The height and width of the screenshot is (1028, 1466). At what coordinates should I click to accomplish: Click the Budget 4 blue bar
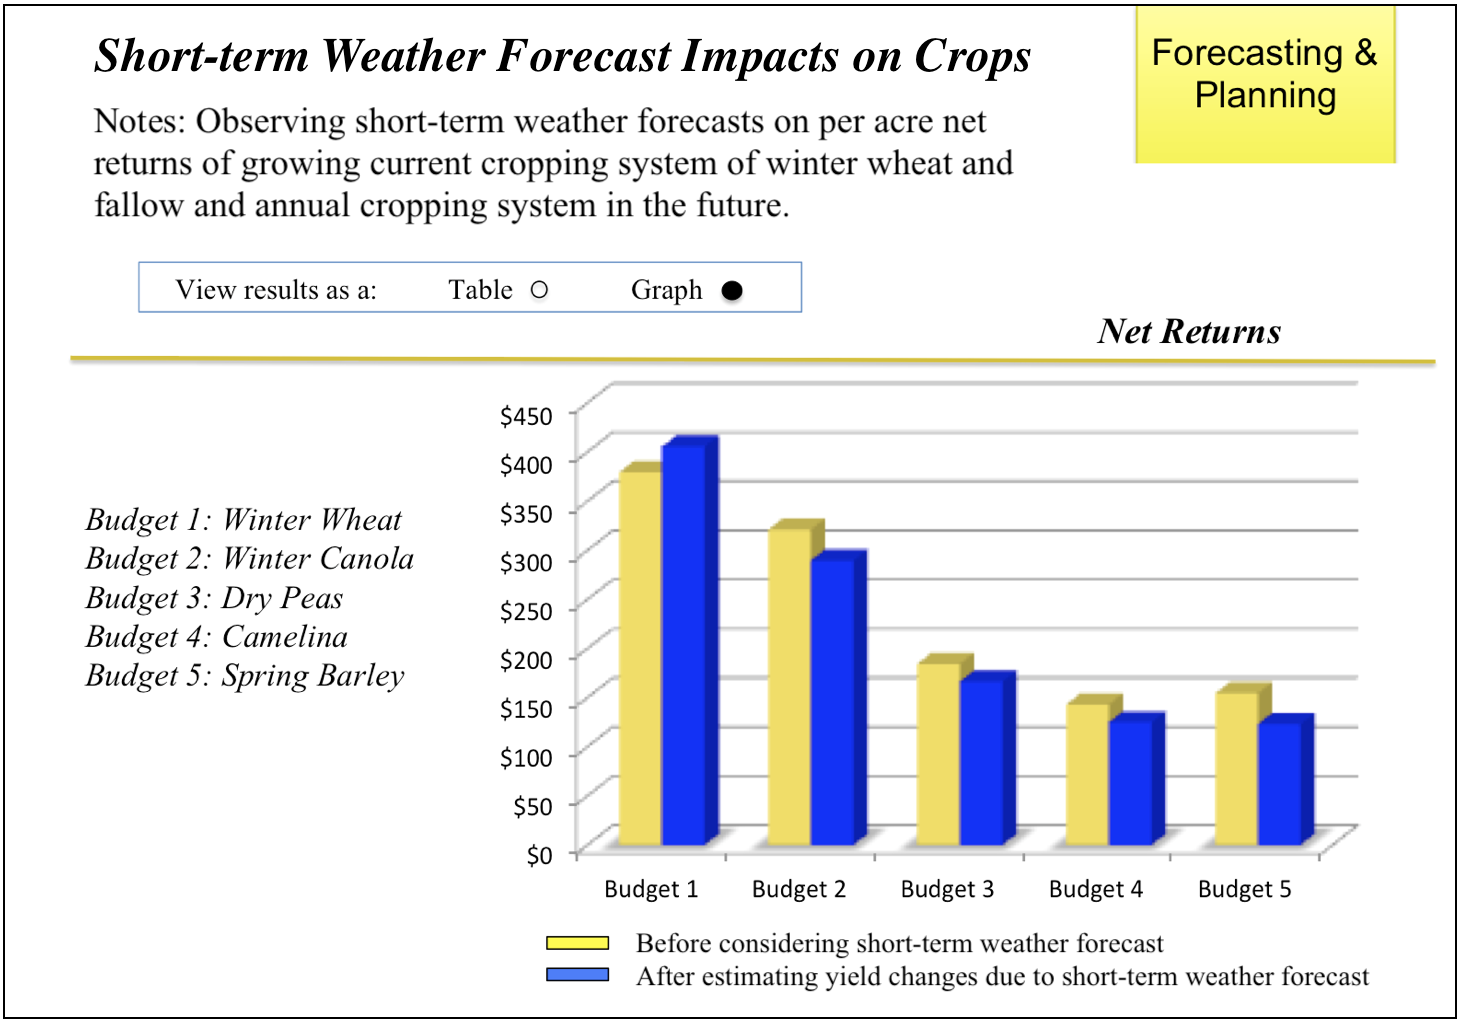pyautogui.click(x=1130, y=783)
